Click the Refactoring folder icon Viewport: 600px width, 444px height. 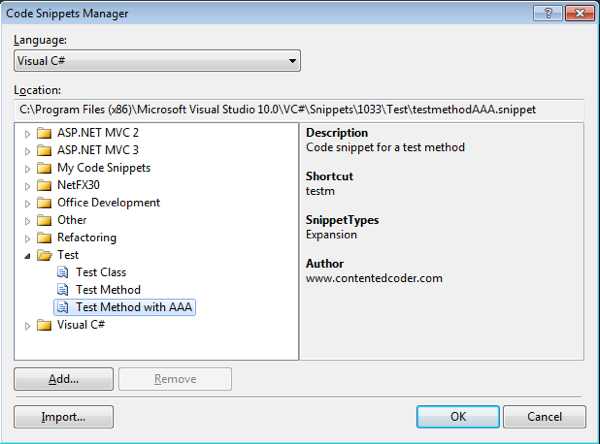click(x=43, y=238)
